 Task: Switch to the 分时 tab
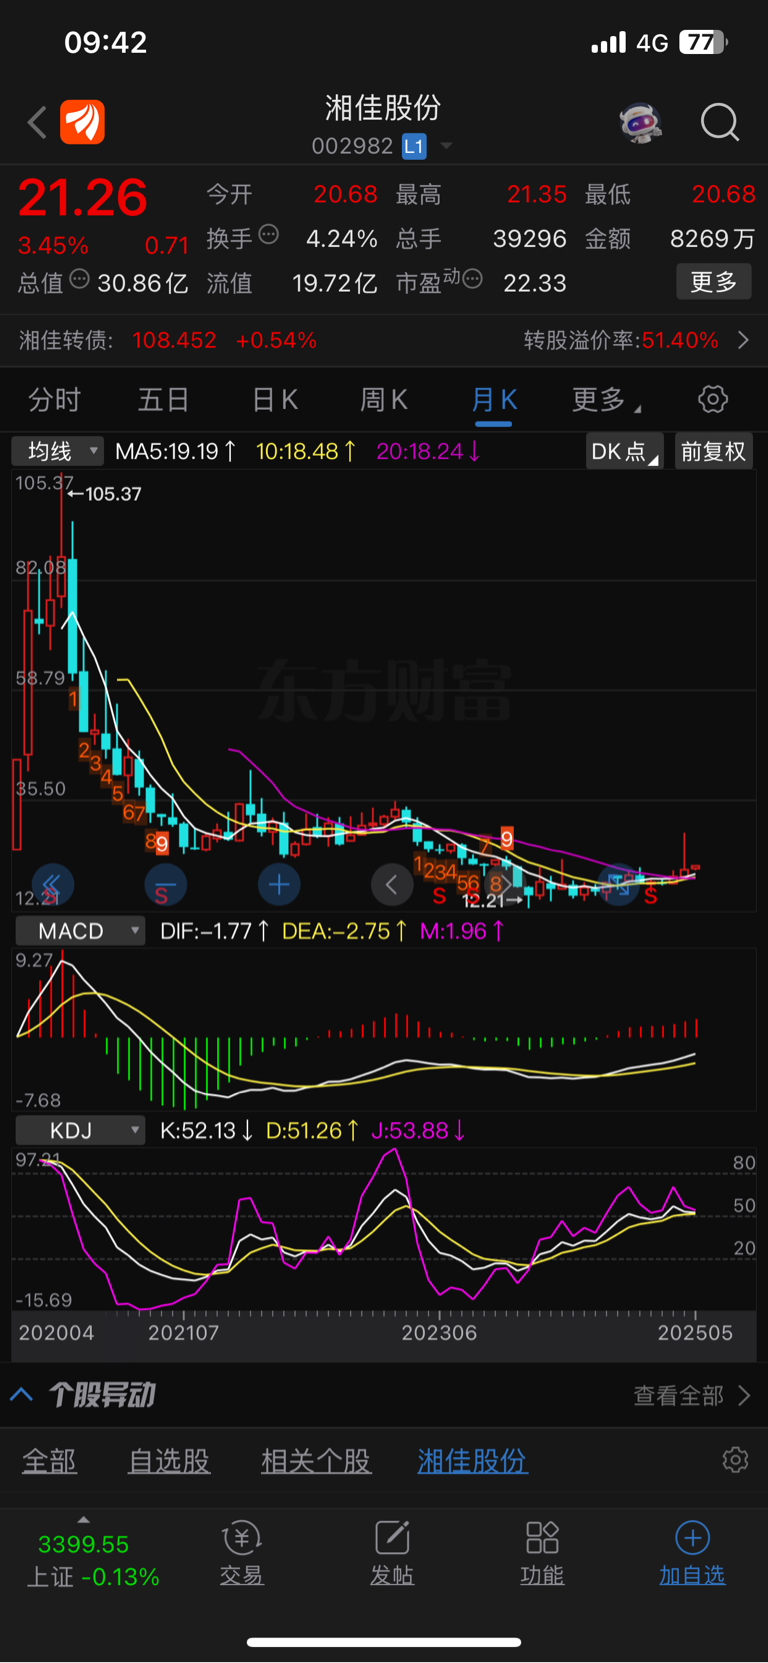click(x=54, y=400)
